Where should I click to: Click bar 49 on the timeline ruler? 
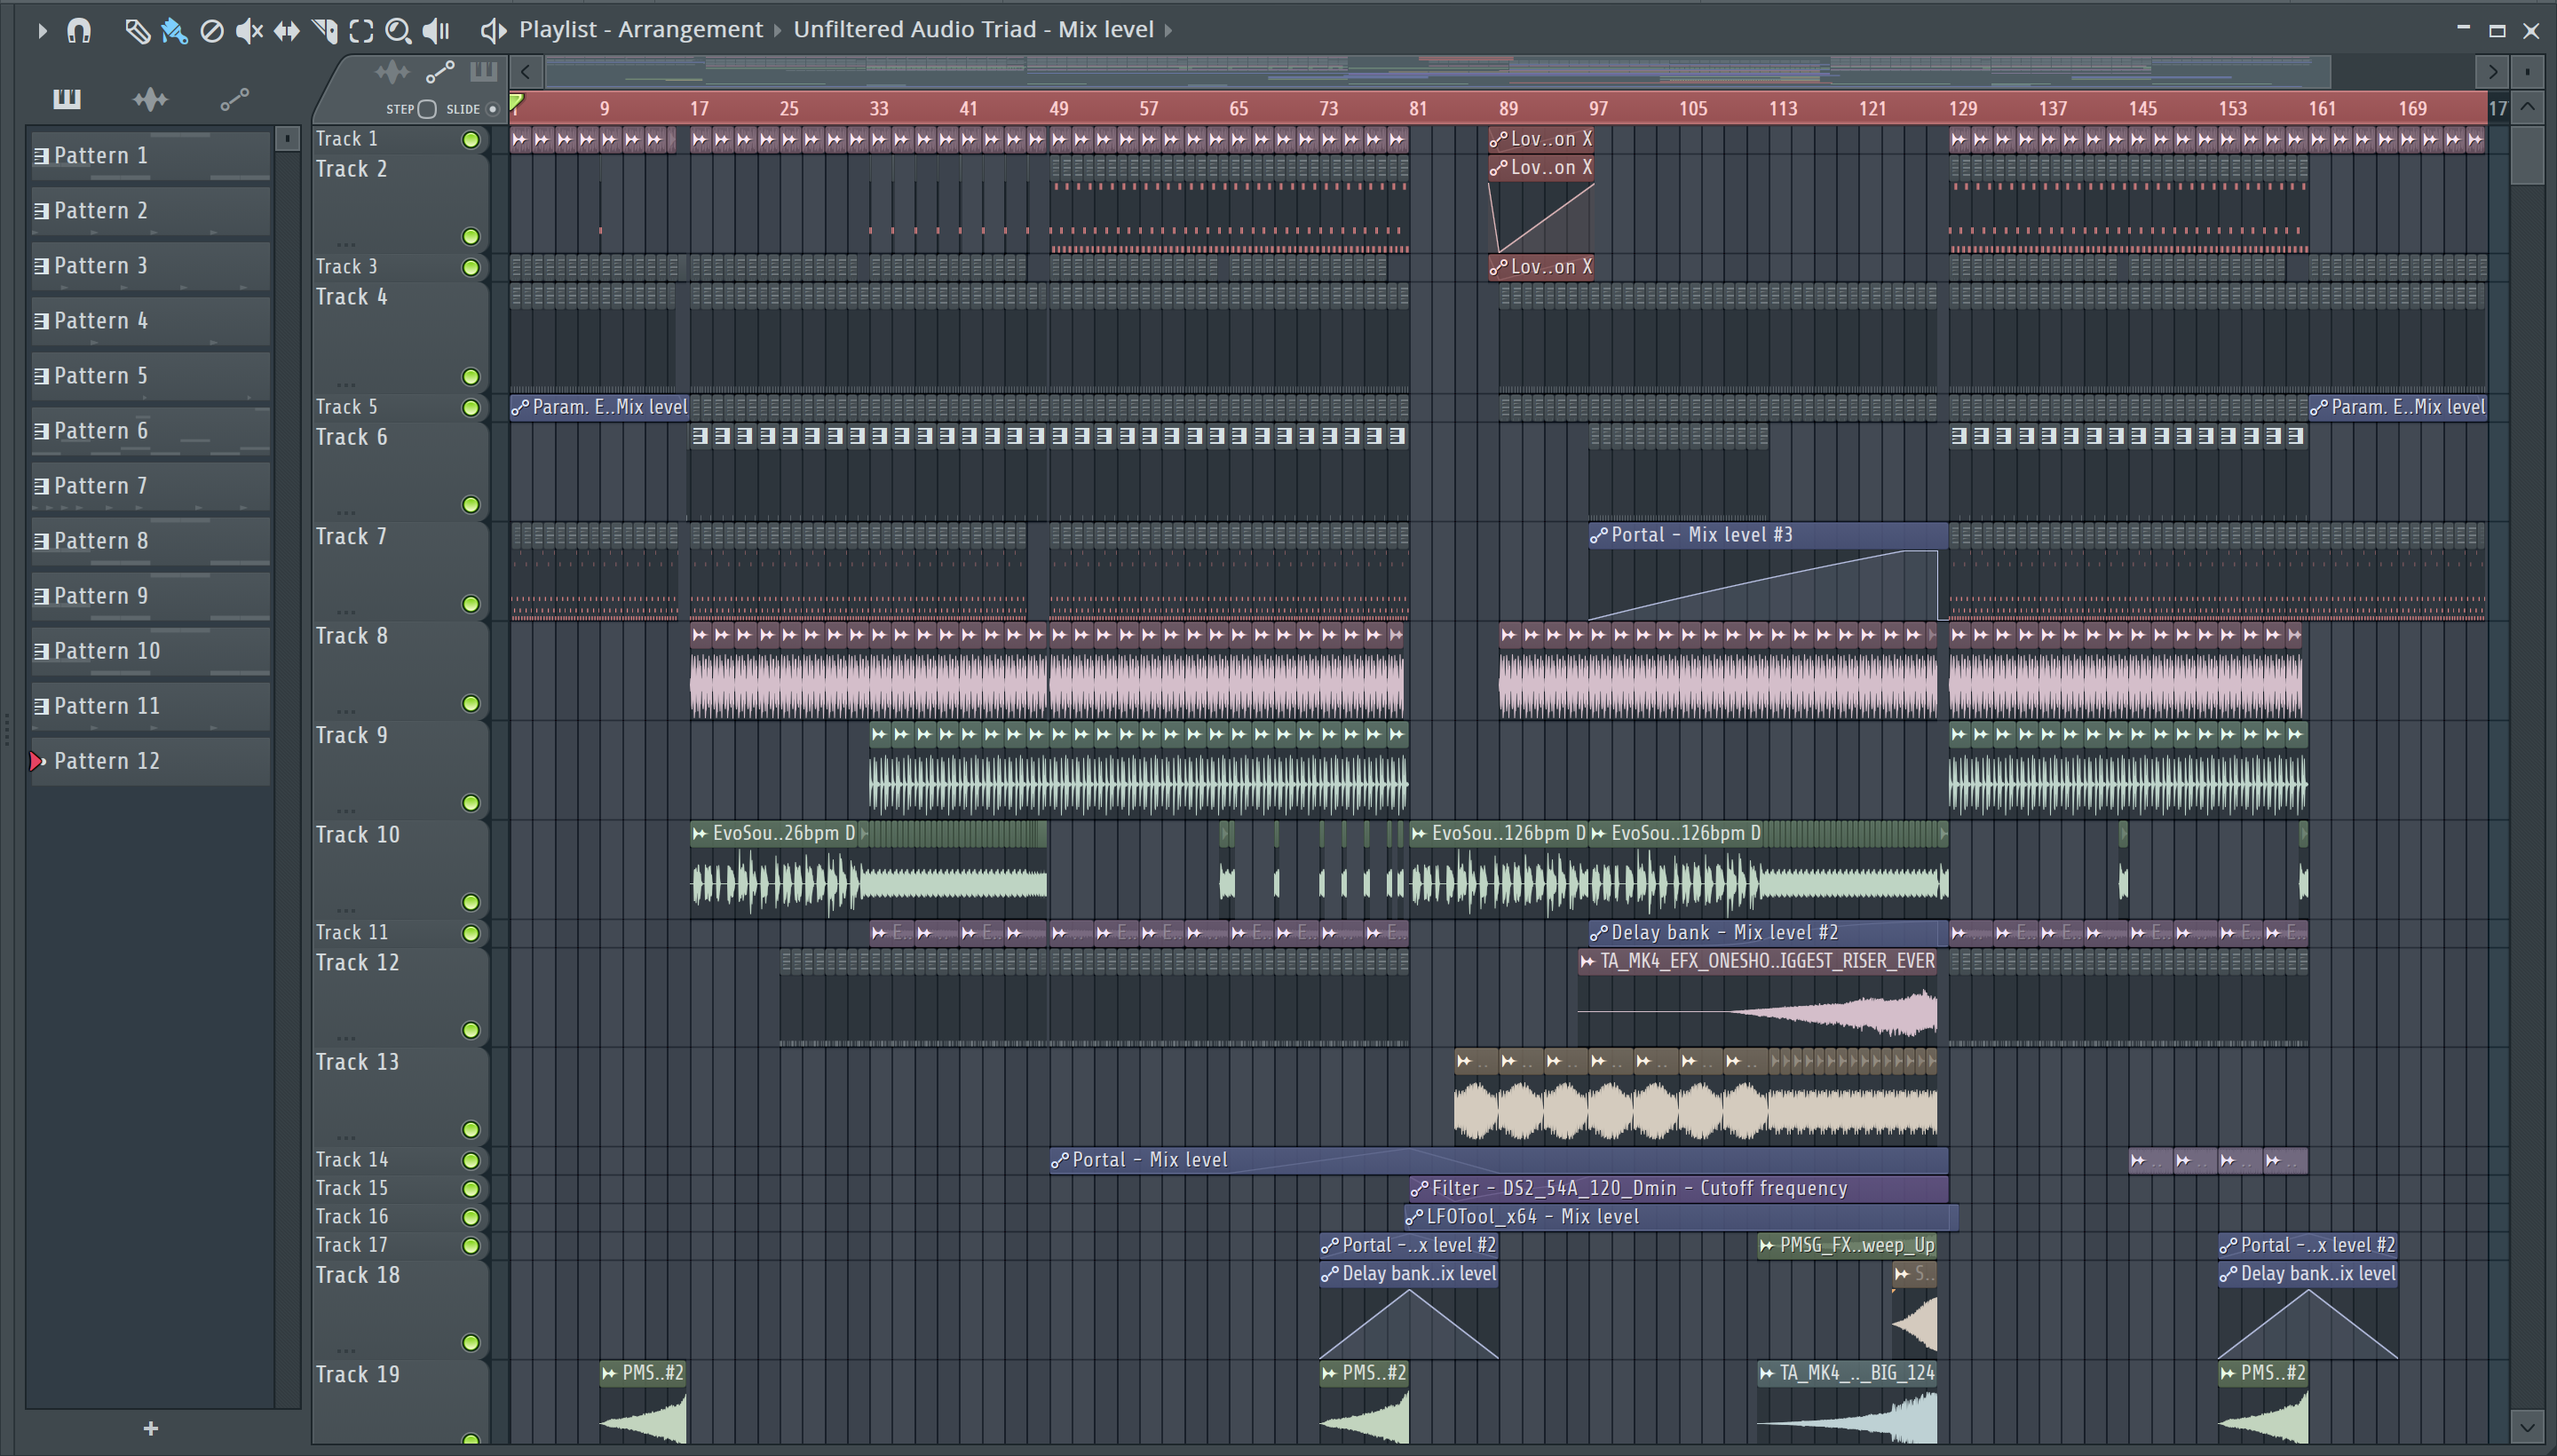[x=1059, y=108]
